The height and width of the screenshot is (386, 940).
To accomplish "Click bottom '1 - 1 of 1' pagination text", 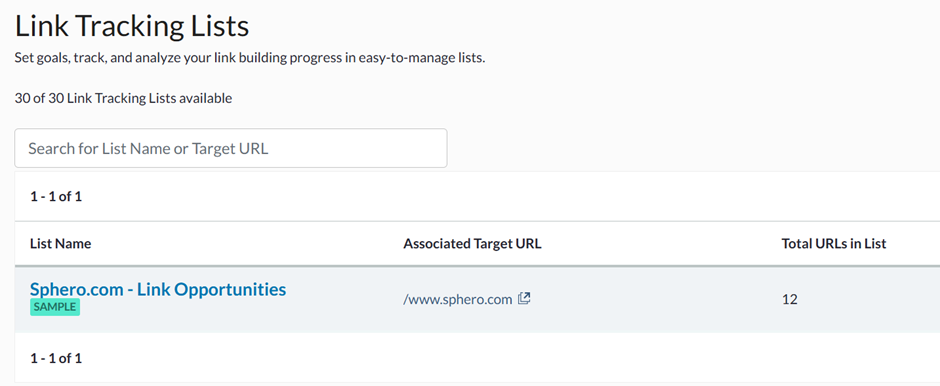I will (x=56, y=358).
